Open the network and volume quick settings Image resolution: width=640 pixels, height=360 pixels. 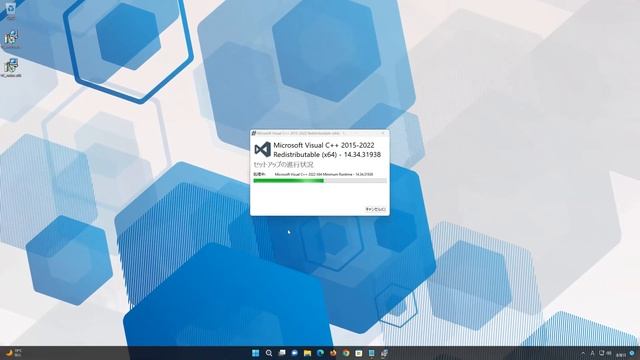pyautogui.click(x=605, y=353)
